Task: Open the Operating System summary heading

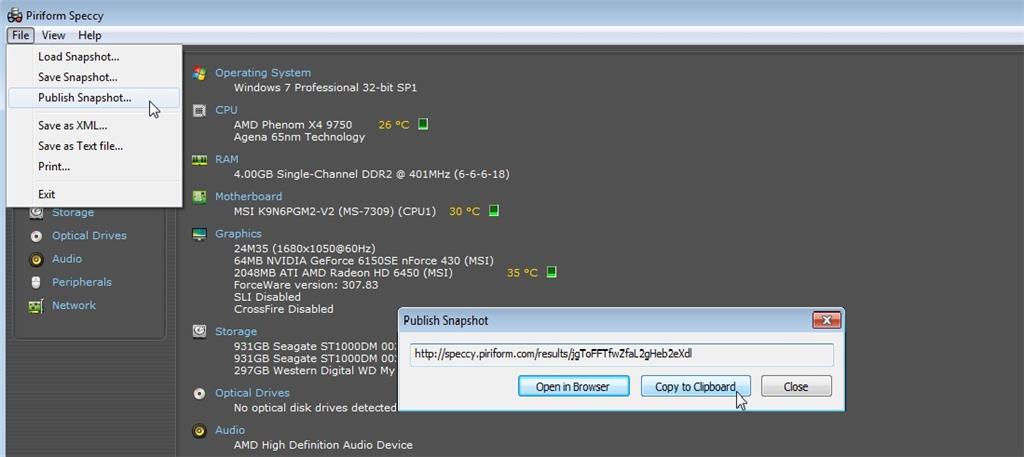Action: [263, 72]
